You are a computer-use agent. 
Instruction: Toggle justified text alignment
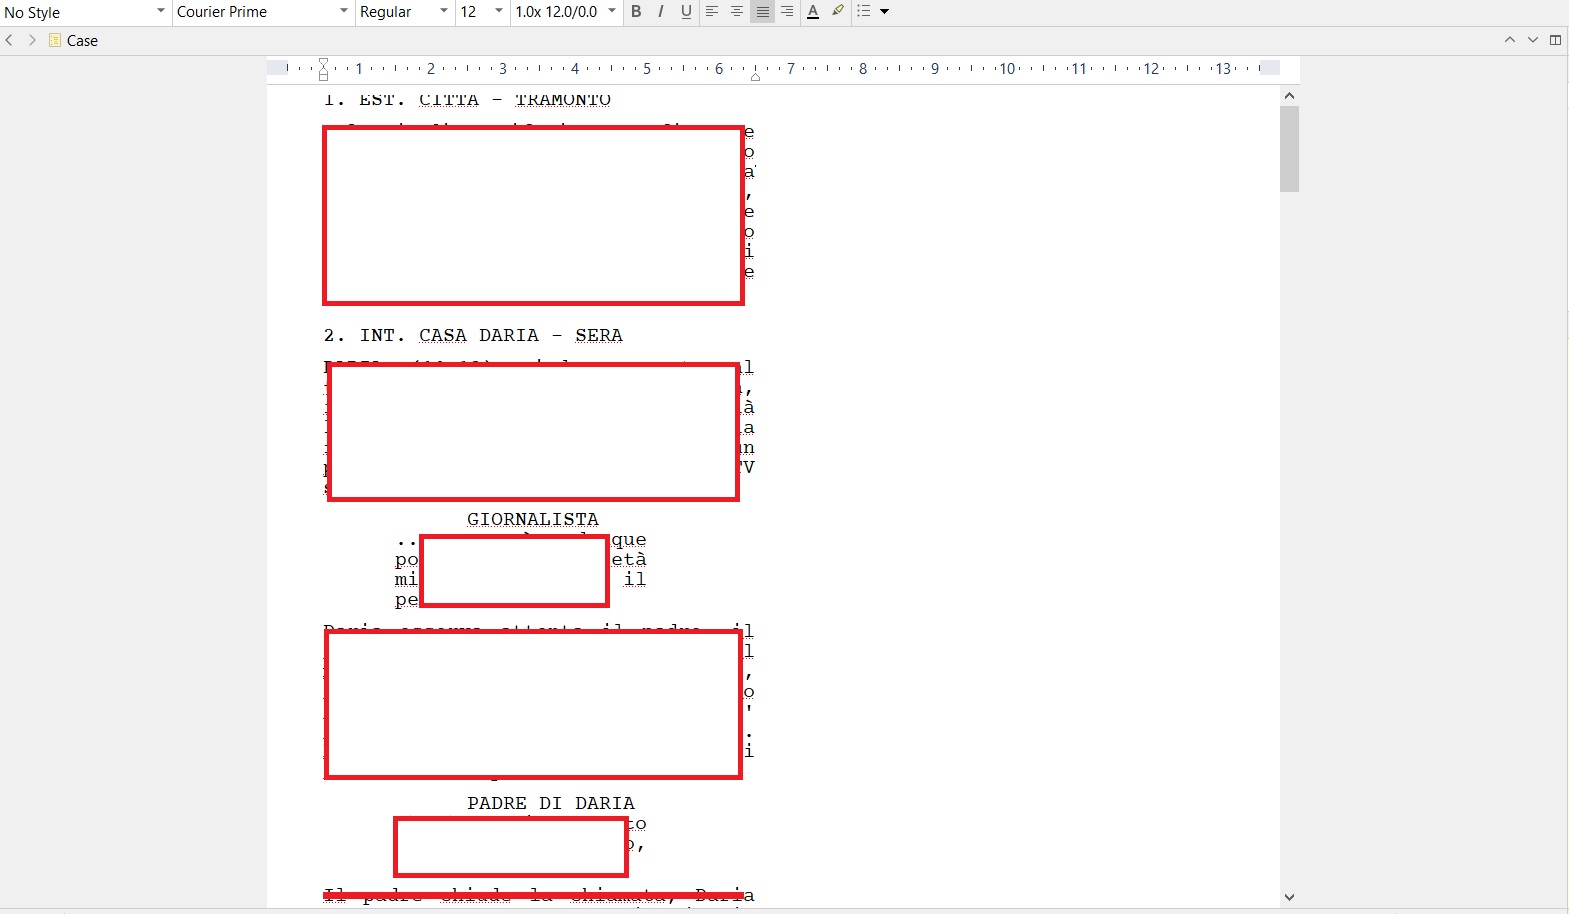tap(762, 12)
